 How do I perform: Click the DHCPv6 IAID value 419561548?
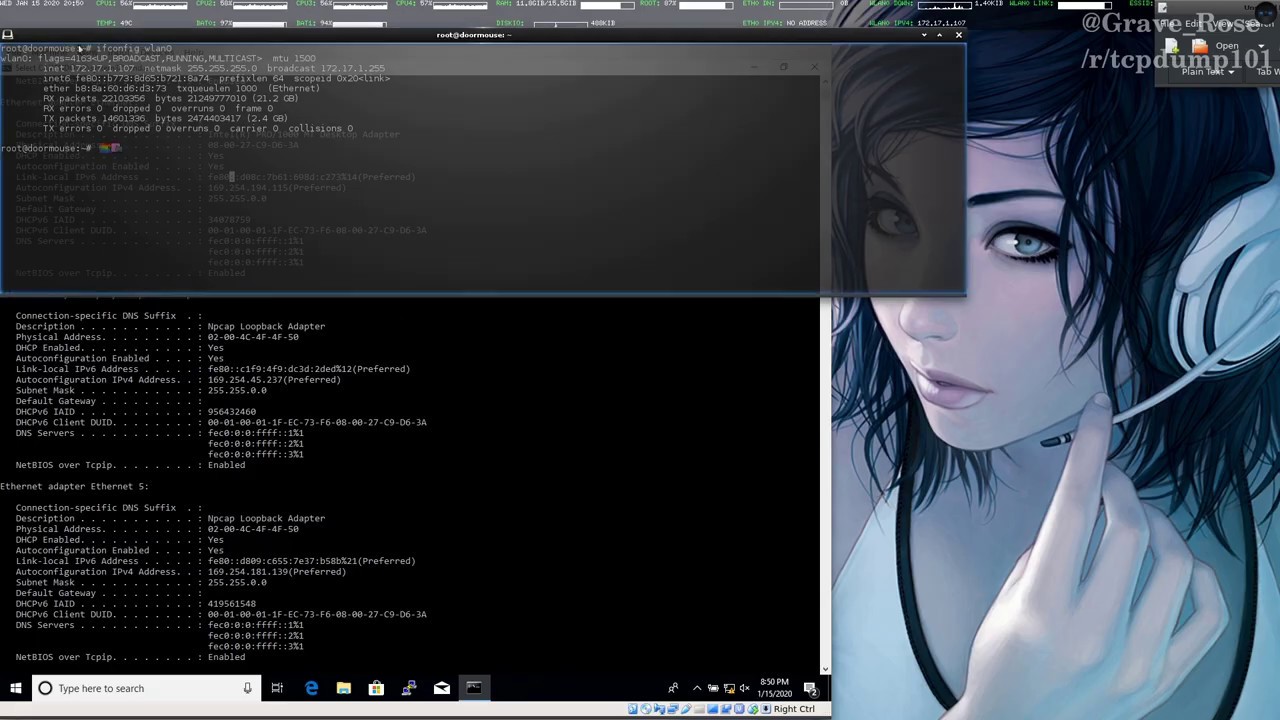click(x=231, y=604)
